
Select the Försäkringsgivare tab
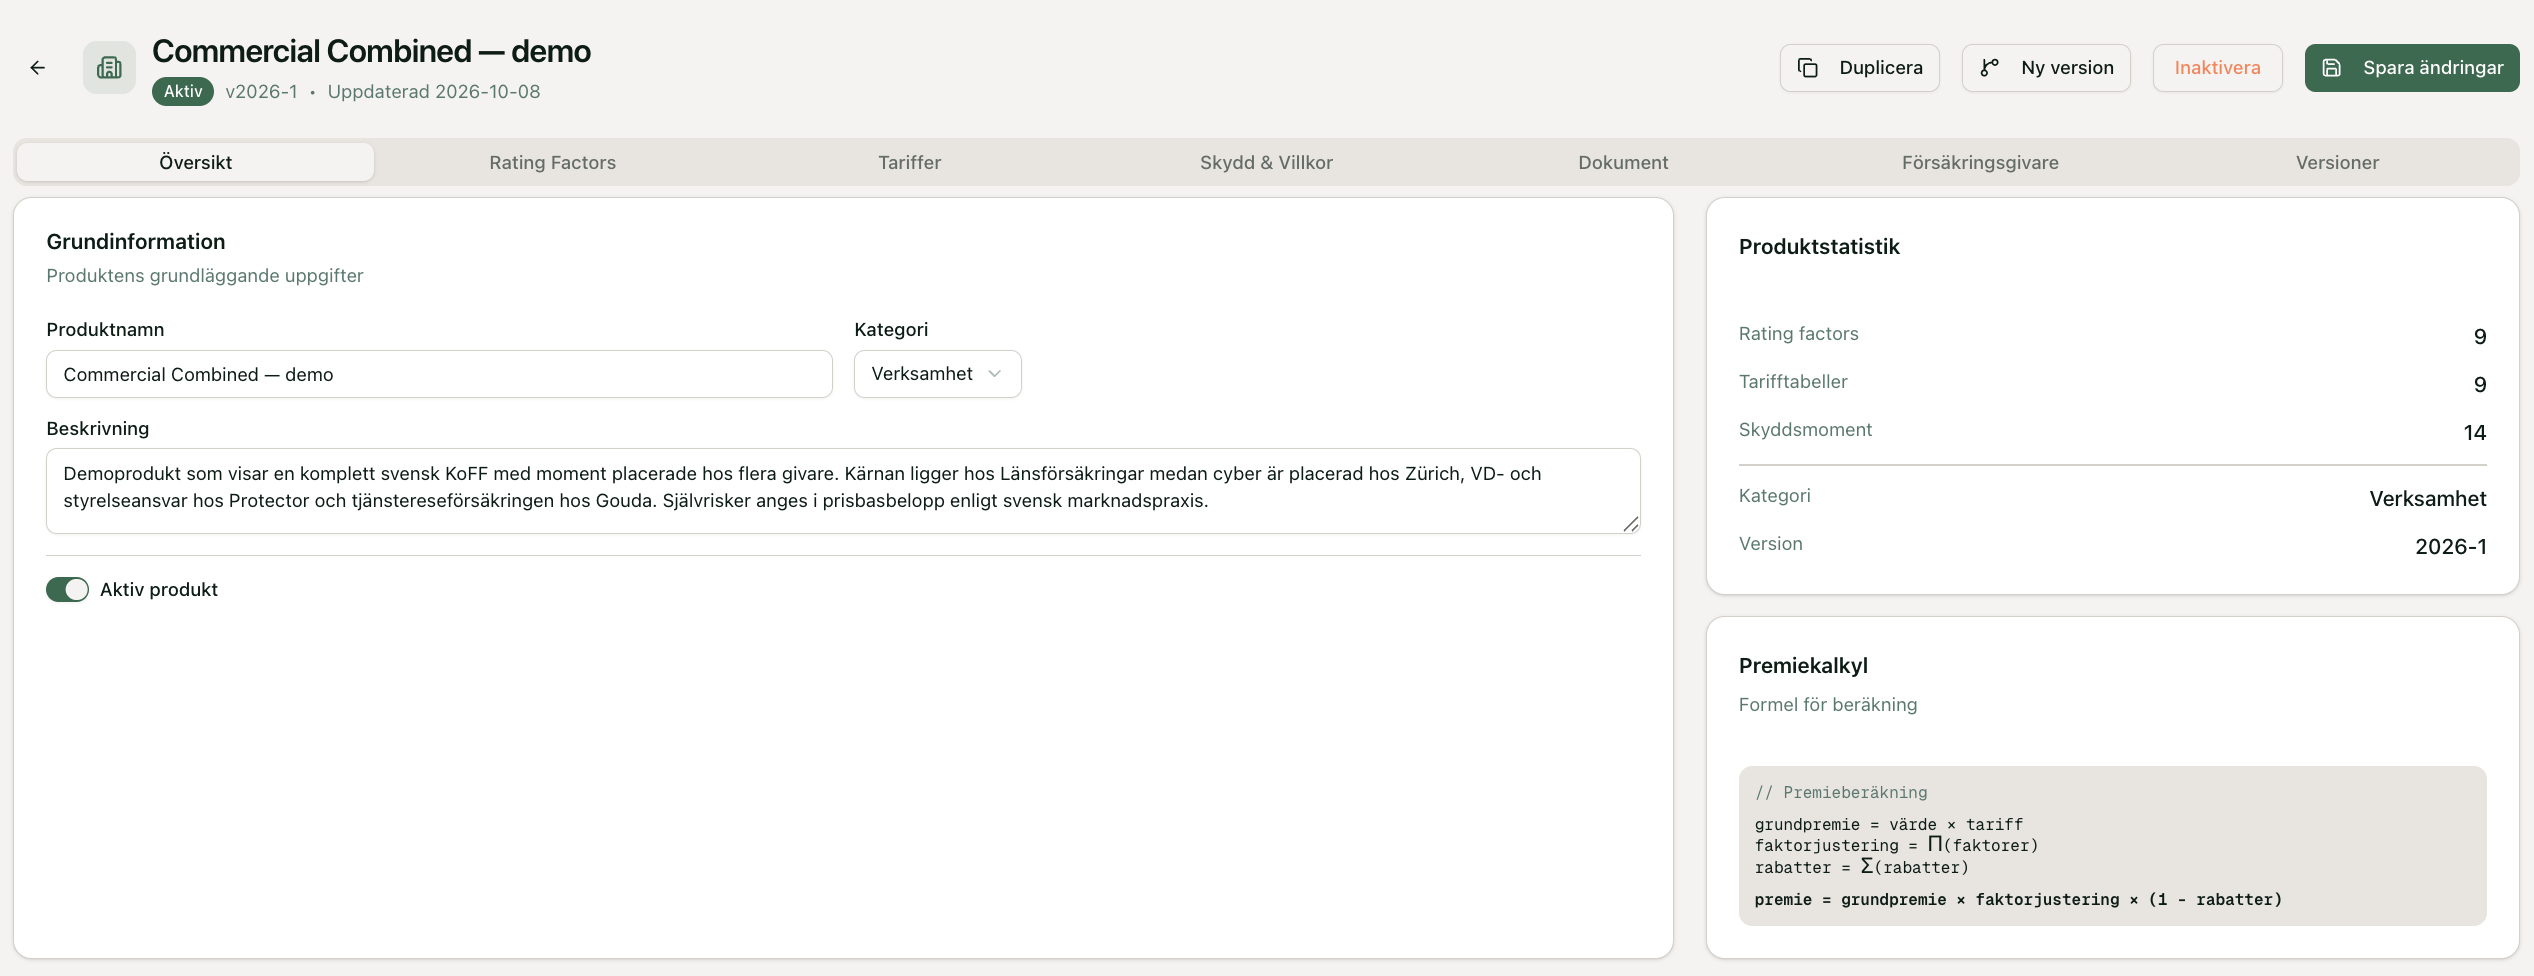pos(1980,162)
